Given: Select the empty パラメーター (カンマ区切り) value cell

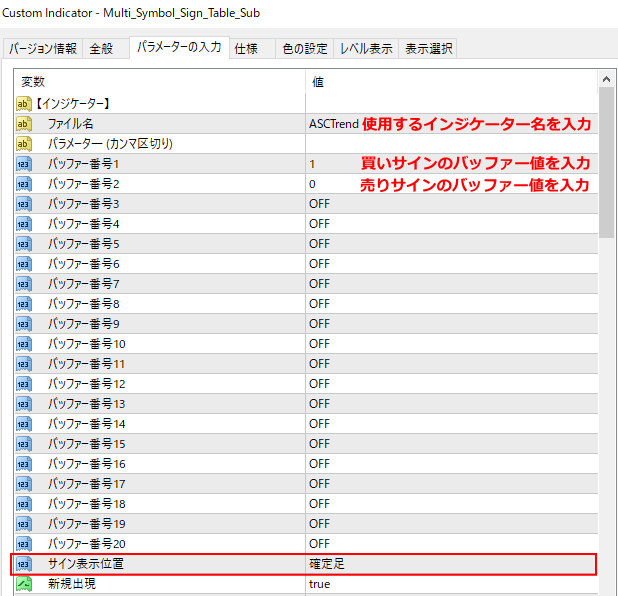Looking at the screenshot, I should coord(452,144).
